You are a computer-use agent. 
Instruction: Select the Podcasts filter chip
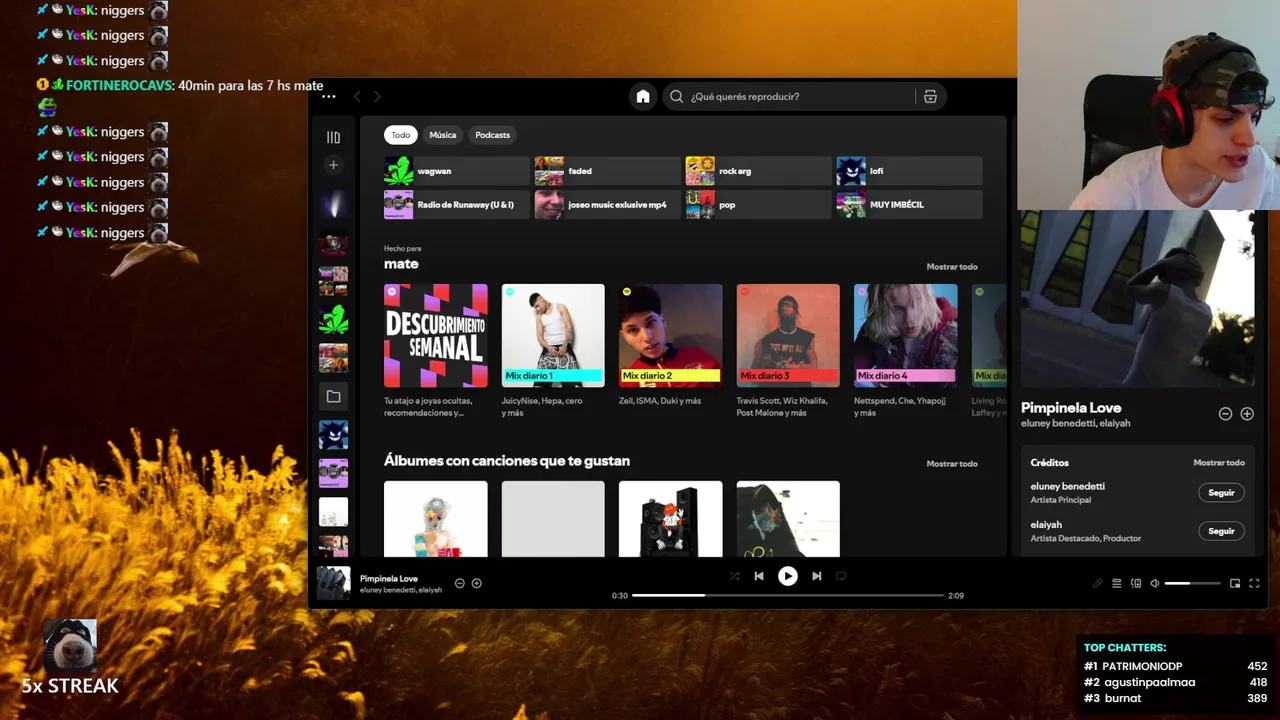(x=493, y=135)
